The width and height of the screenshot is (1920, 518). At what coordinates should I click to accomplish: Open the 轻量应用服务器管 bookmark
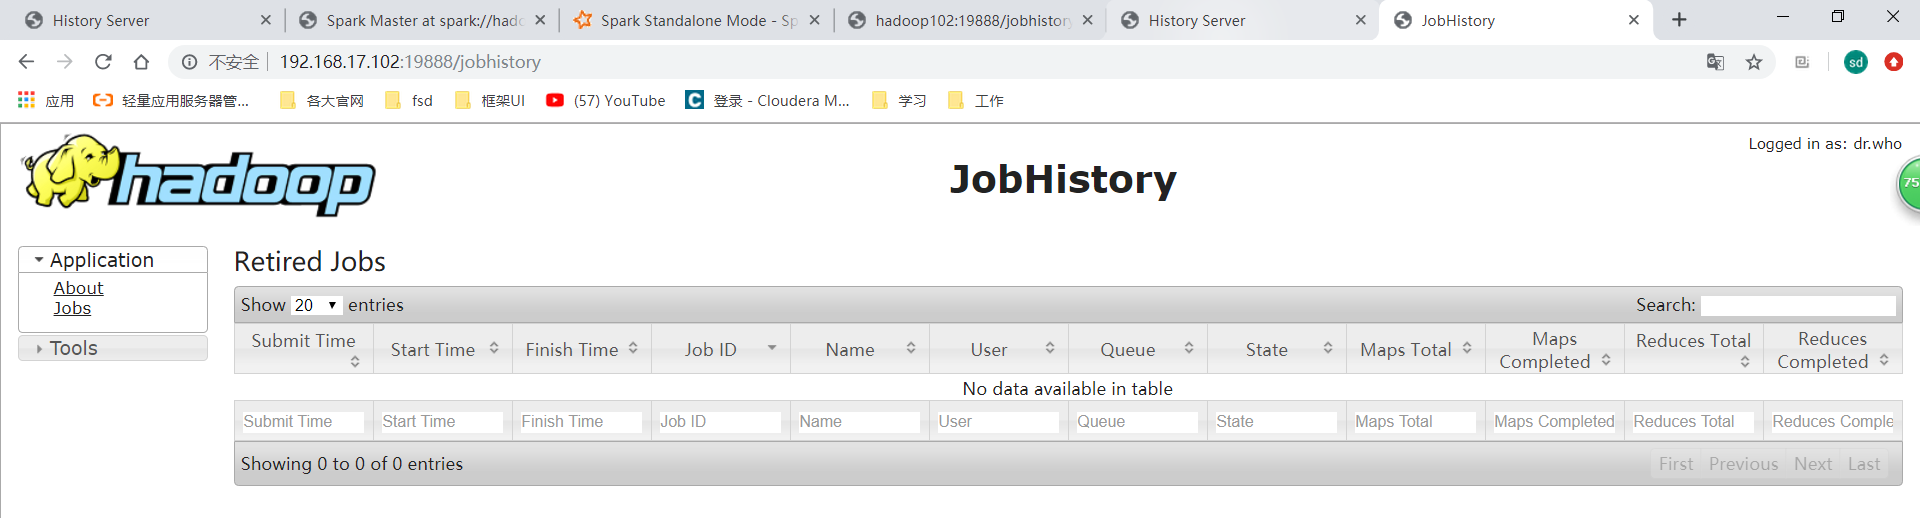(171, 100)
